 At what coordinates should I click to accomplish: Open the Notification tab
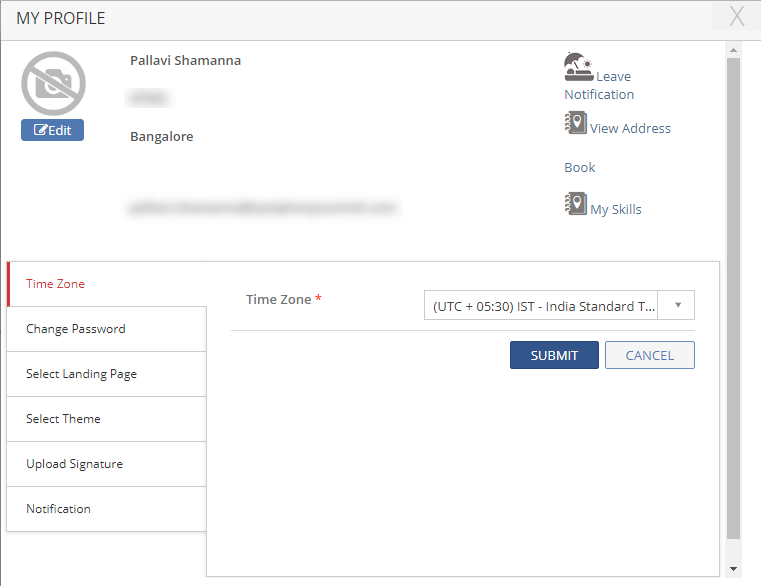pyautogui.click(x=59, y=509)
